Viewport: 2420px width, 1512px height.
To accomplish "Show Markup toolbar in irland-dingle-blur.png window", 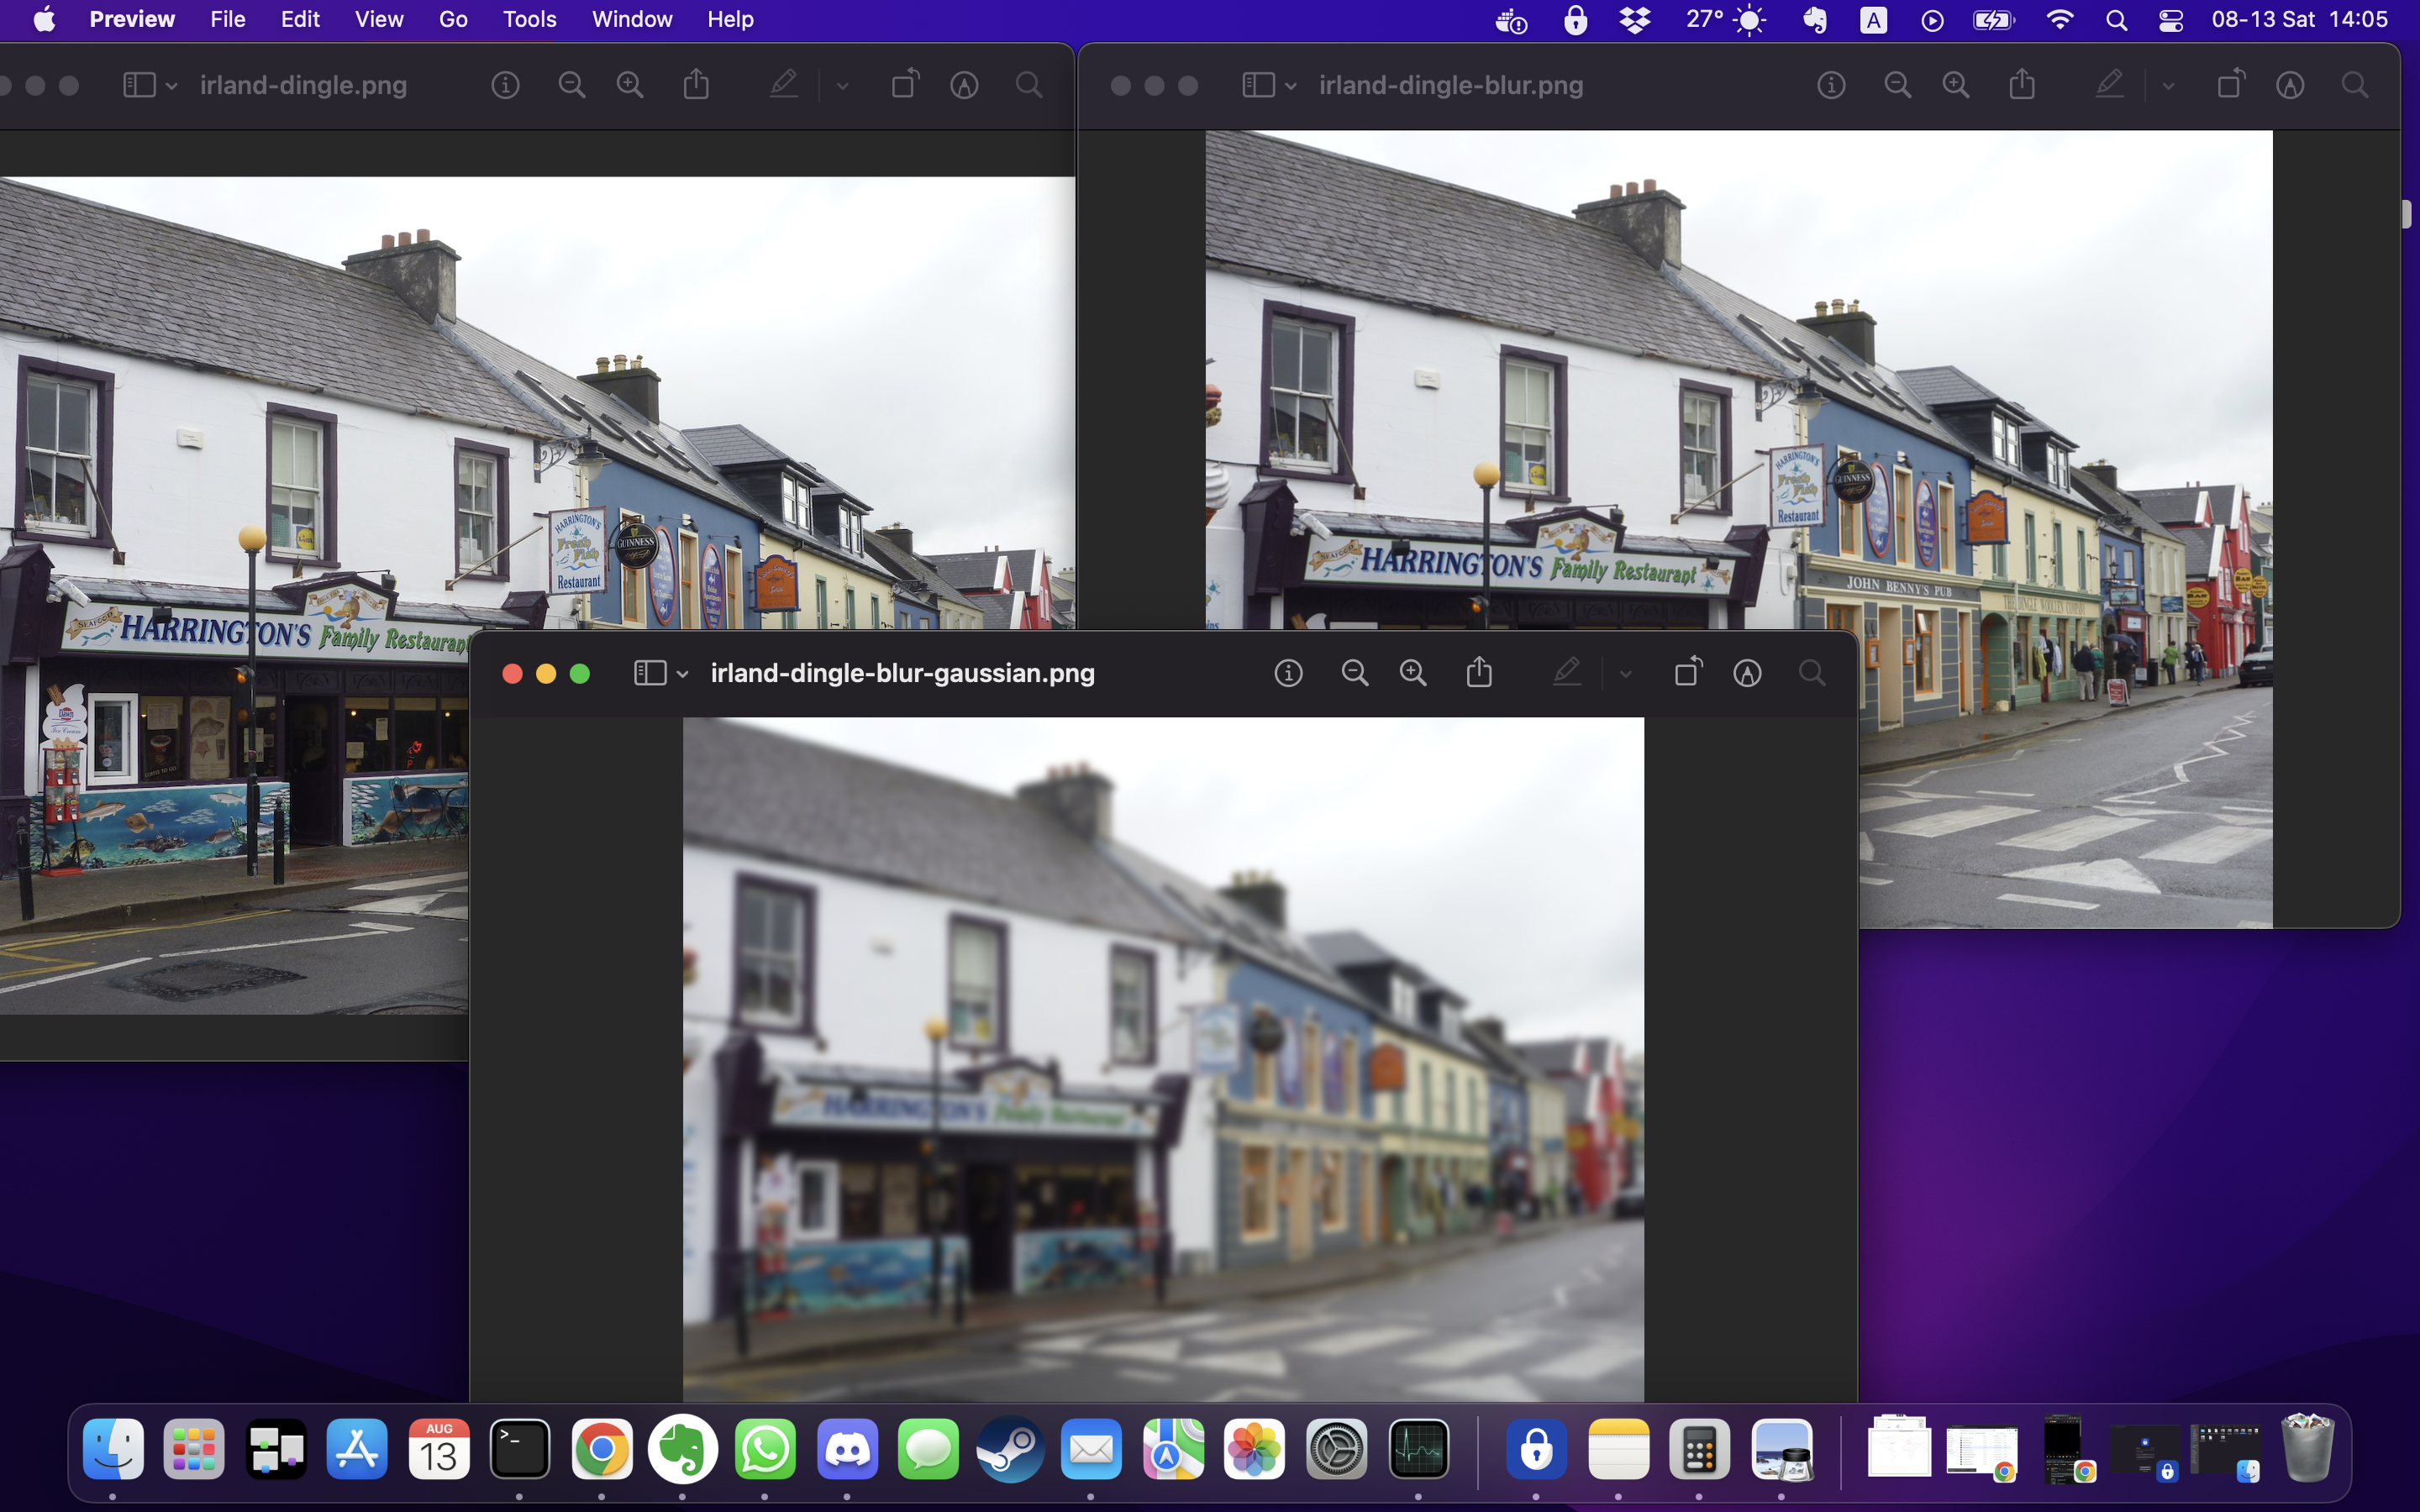I will click(x=2290, y=85).
